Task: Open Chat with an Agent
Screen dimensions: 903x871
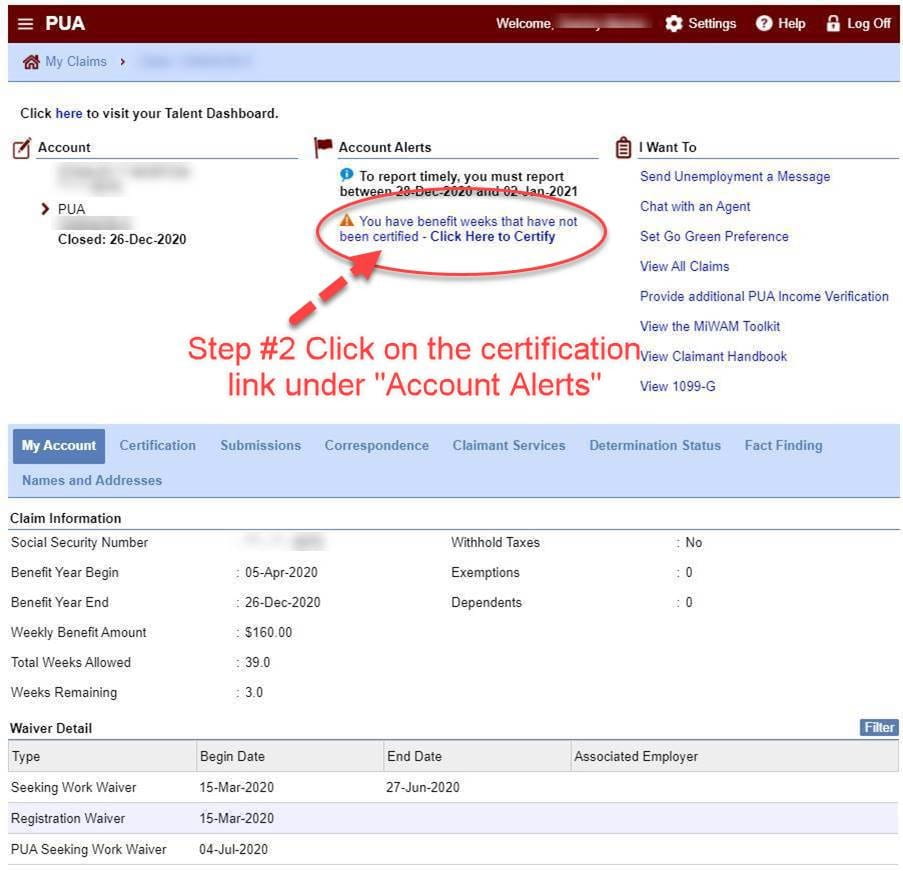Action: [x=695, y=206]
